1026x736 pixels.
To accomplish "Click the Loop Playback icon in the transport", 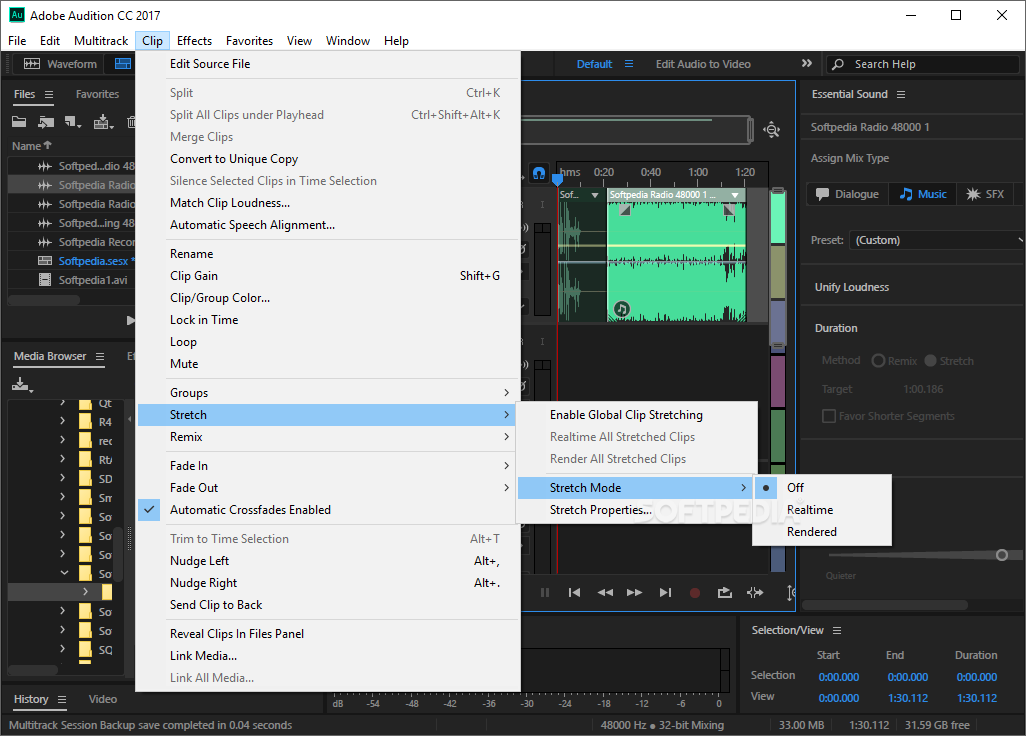I will [x=725, y=592].
